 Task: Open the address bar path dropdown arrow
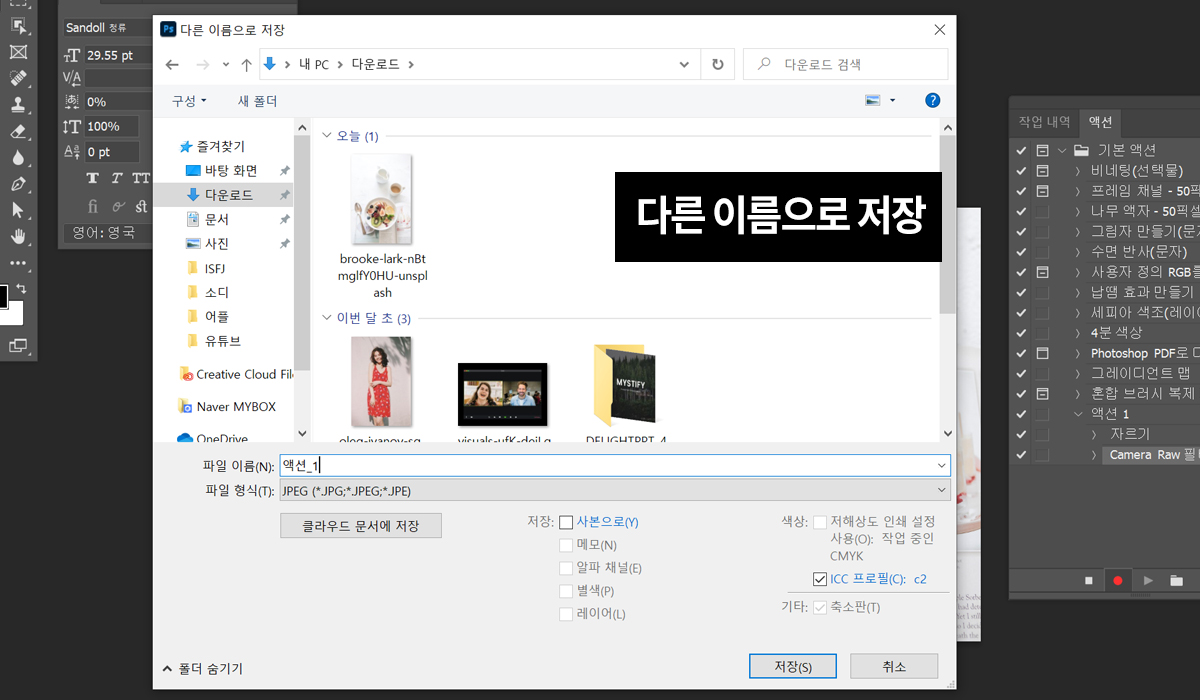coord(684,64)
